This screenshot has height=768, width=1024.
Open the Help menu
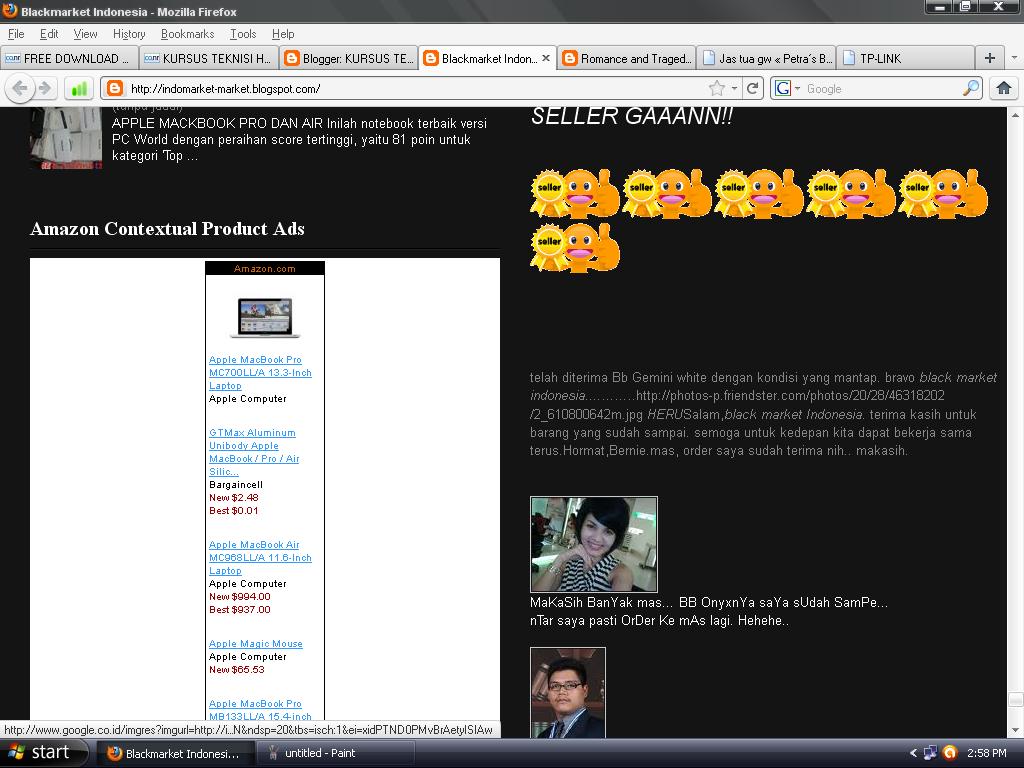point(283,34)
